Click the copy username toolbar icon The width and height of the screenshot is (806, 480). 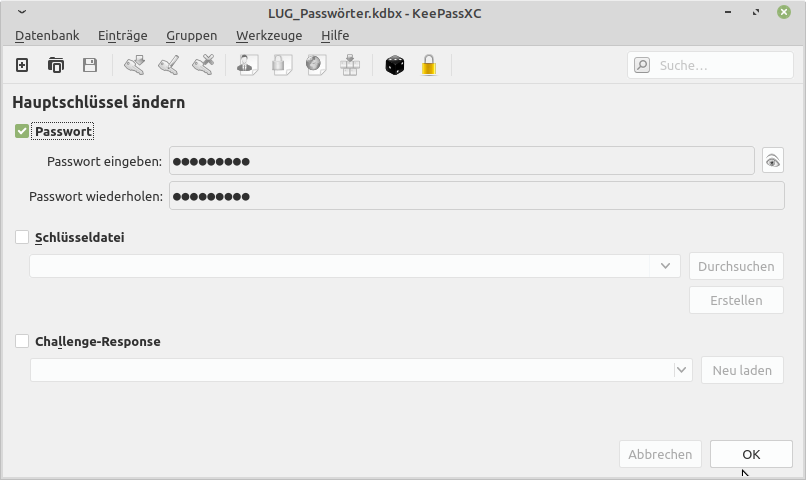[247, 65]
